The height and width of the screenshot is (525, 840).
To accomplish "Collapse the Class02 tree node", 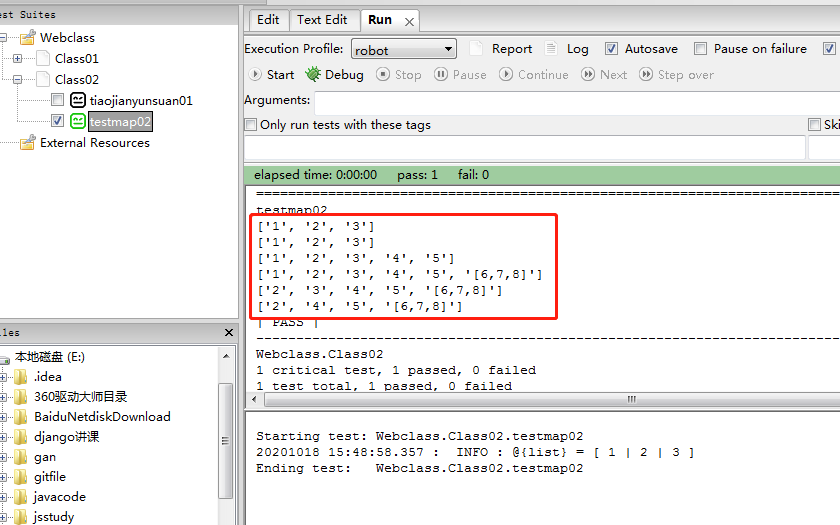I will pyautogui.click(x=17, y=79).
